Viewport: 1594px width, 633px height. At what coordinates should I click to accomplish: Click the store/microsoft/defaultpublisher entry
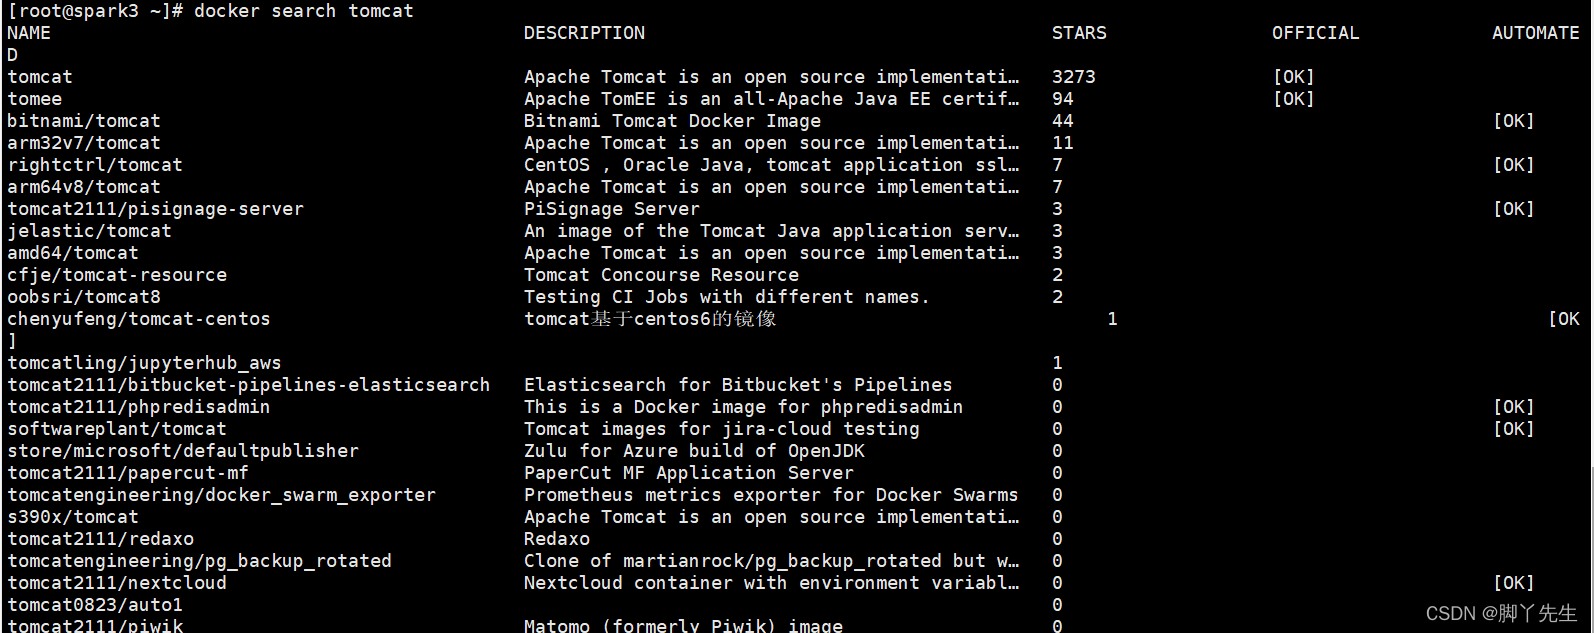pos(183,451)
